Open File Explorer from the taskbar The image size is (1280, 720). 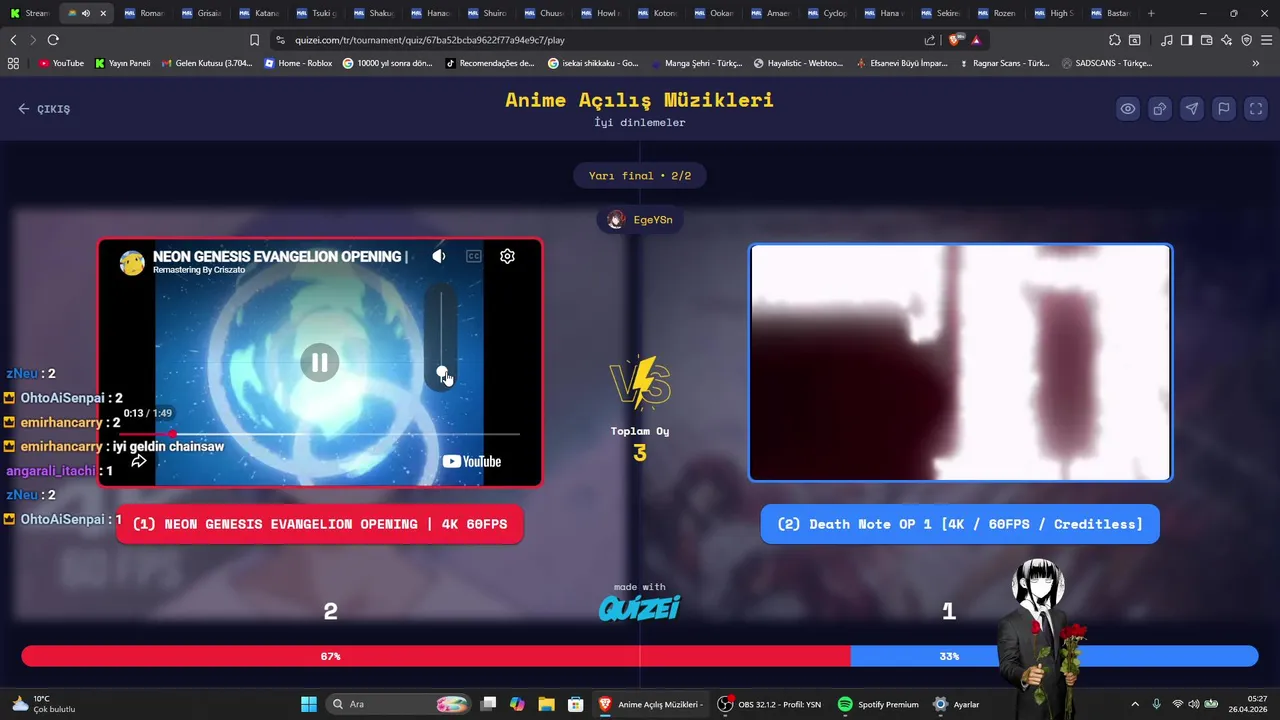[x=546, y=704]
